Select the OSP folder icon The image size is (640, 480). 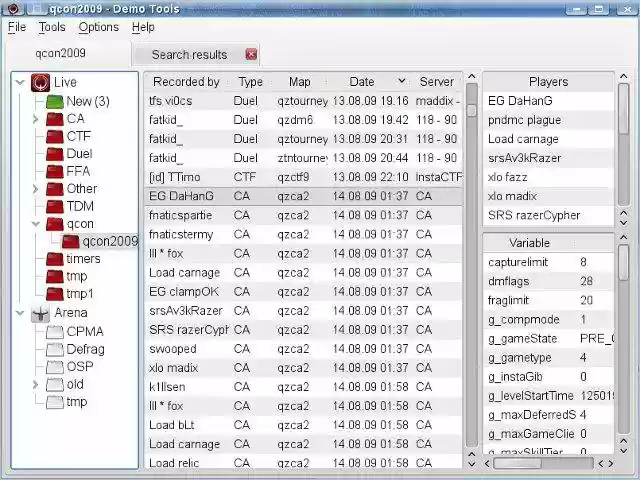(55, 367)
